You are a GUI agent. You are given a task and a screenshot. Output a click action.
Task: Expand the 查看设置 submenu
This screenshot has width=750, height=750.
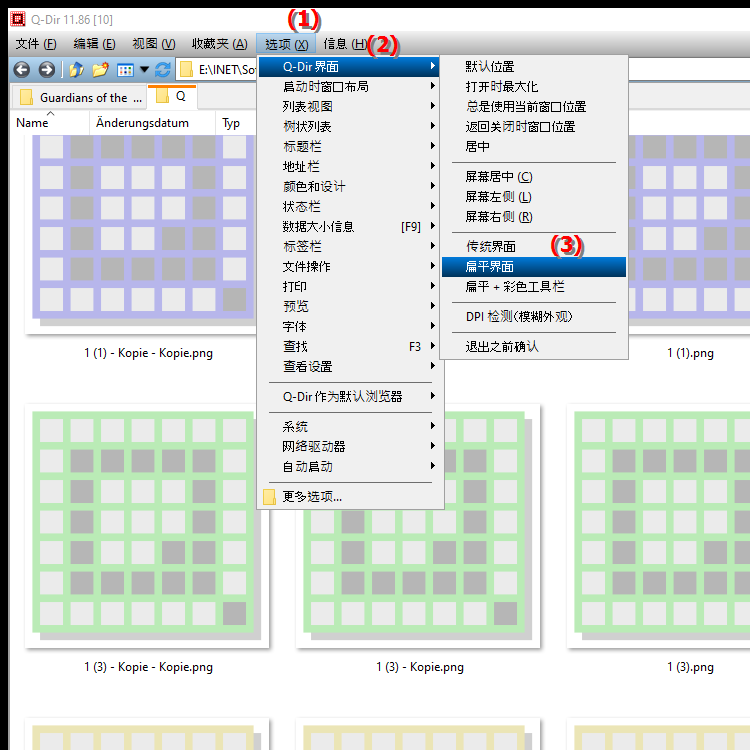tap(350, 367)
